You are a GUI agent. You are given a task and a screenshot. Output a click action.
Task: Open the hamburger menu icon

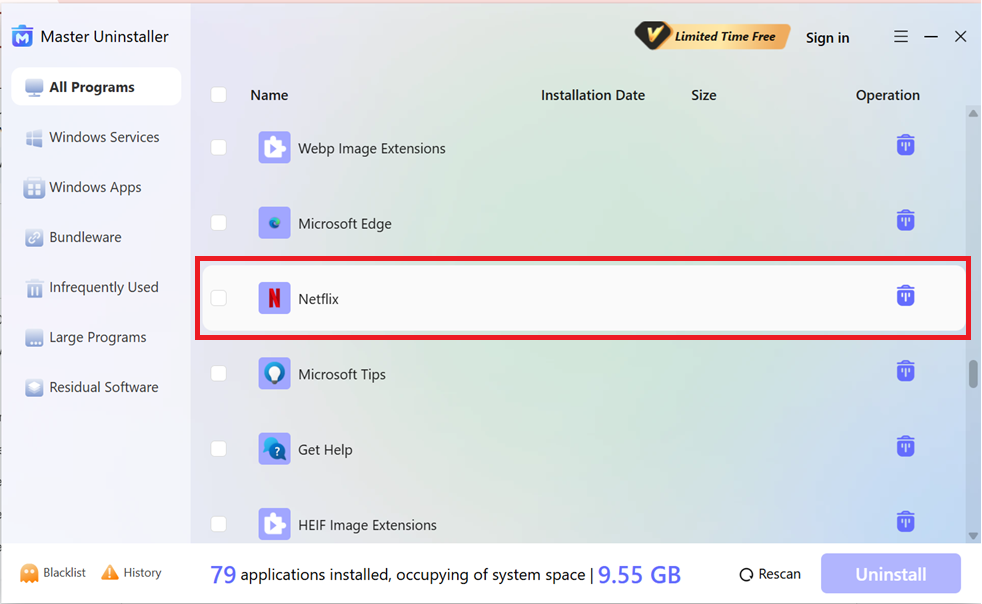pos(901,37)
